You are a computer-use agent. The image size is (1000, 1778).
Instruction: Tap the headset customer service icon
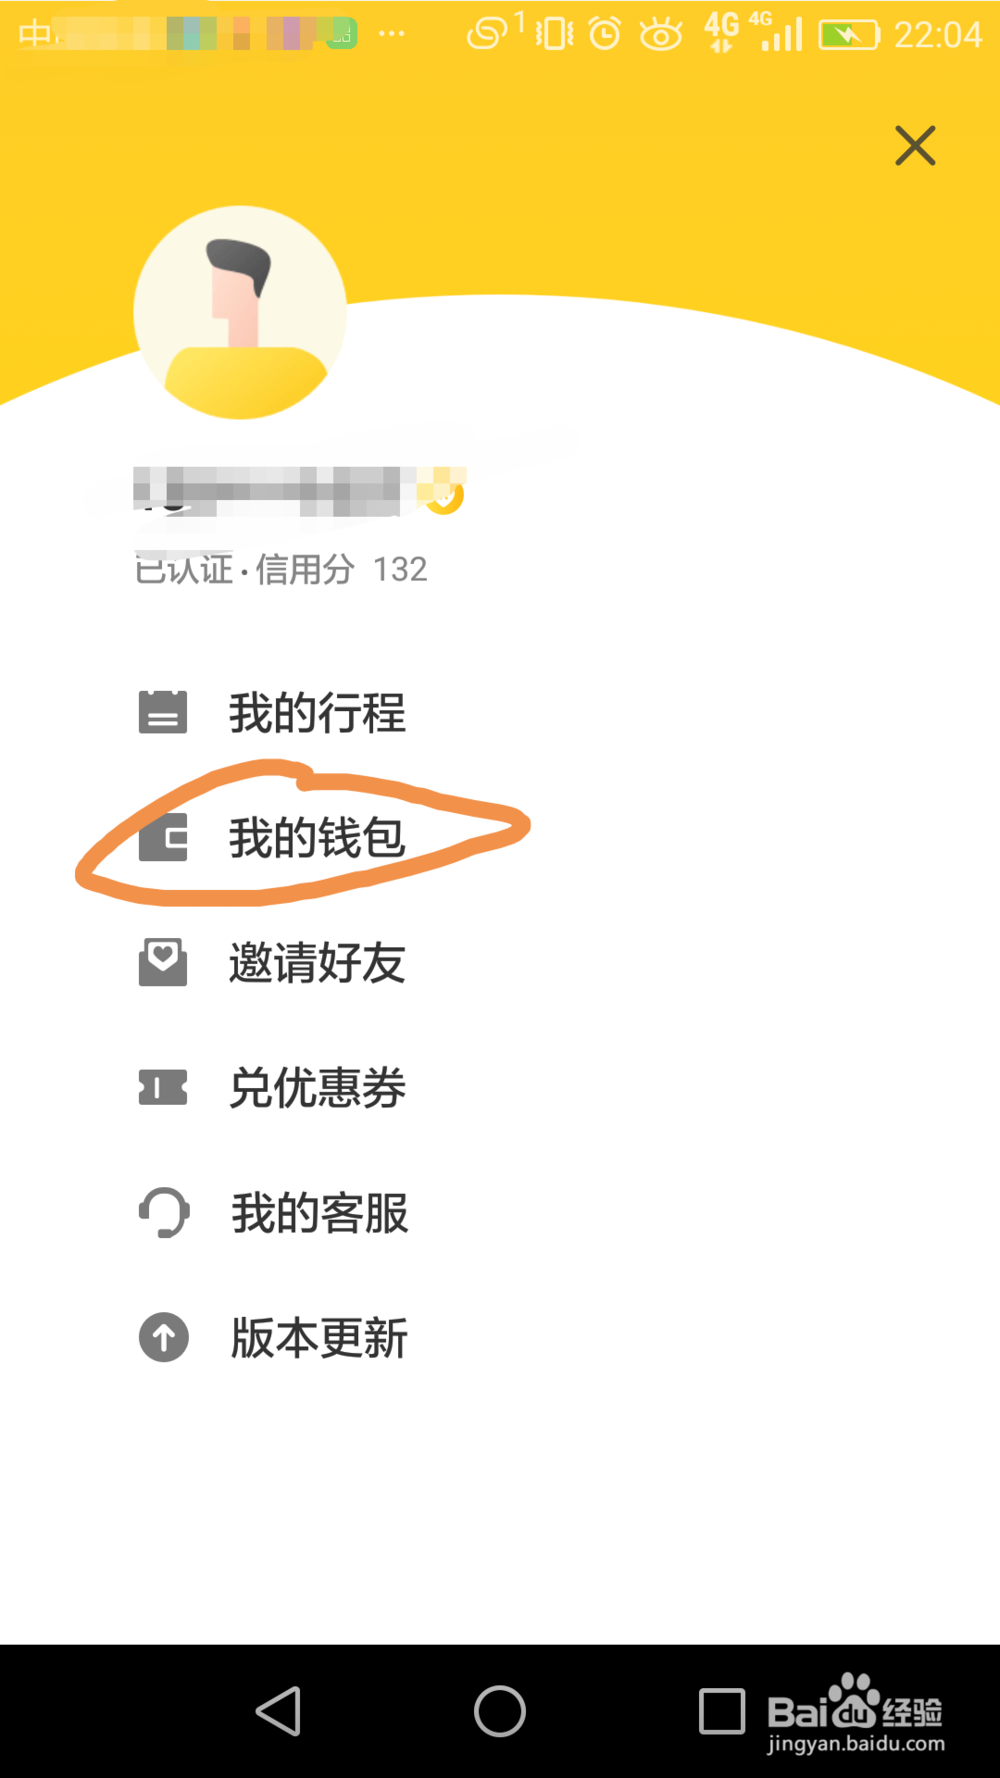tap(163, 1212)
